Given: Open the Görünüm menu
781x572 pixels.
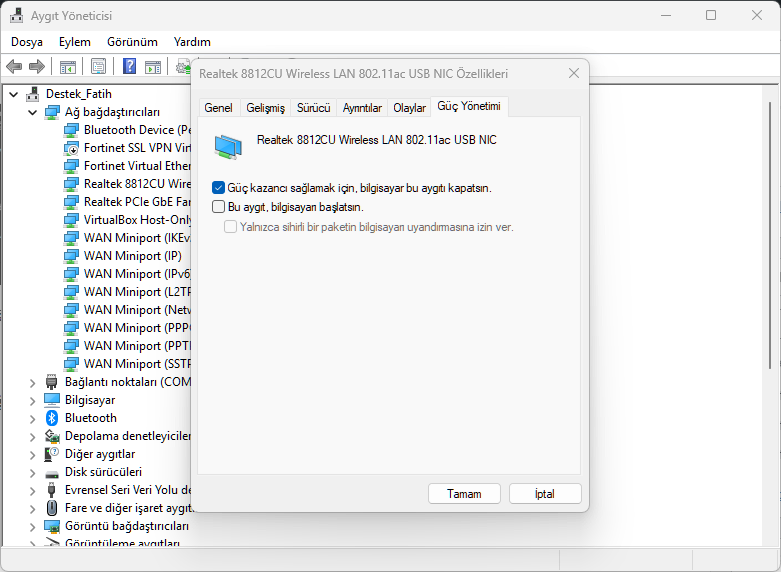Looking at the screenshot, I should (132, 42).
